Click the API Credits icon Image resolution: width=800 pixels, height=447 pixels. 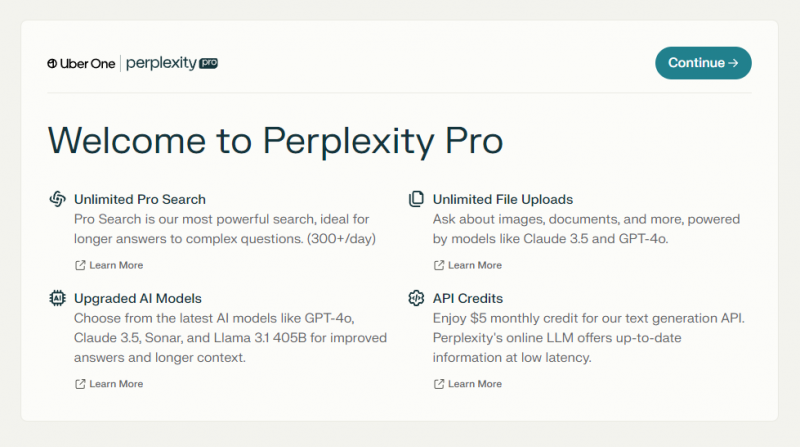pyautogui.click(x=416, y=298)
